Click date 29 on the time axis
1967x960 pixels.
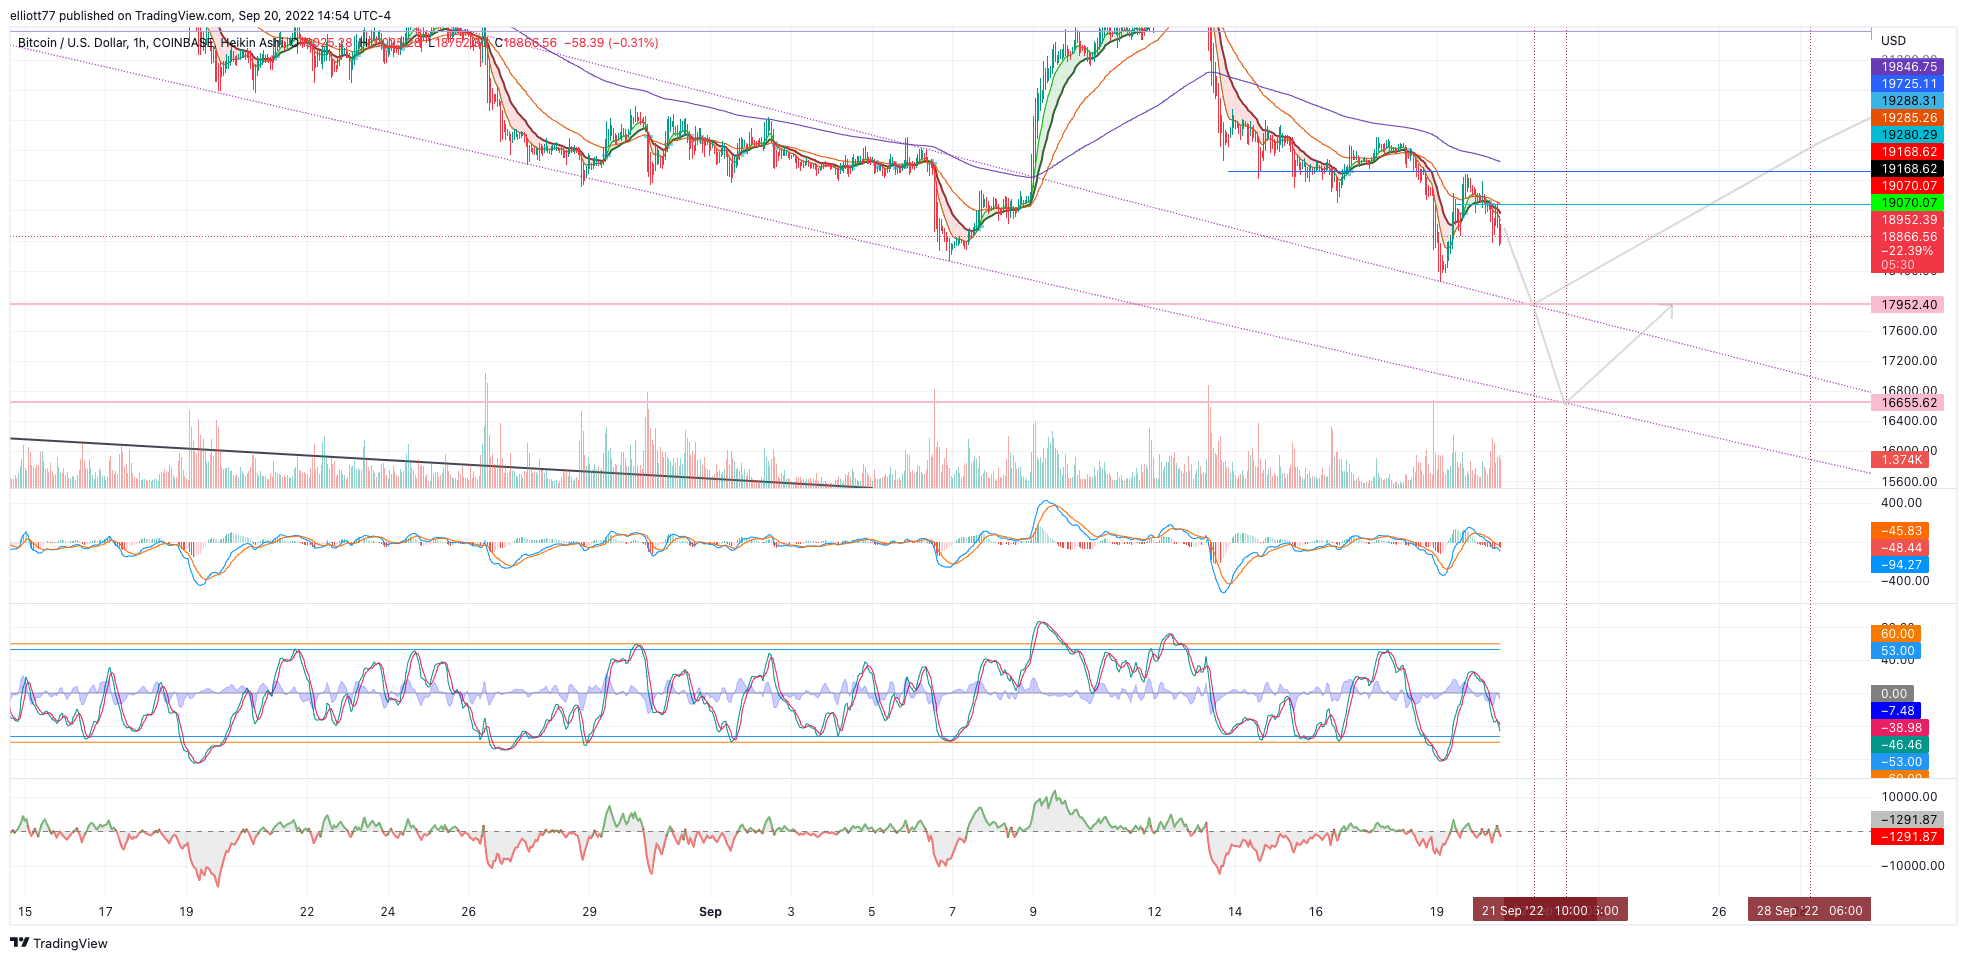click(x=590, y=912)
